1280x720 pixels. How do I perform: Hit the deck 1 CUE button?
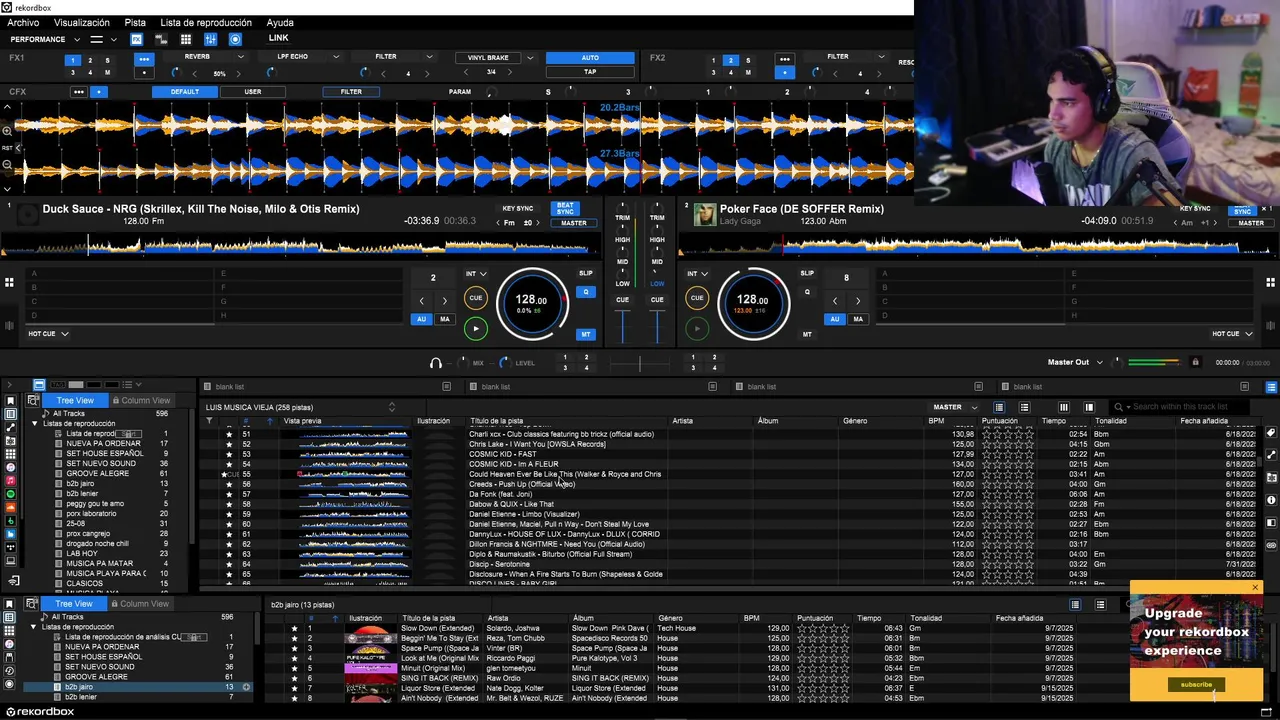476,298
